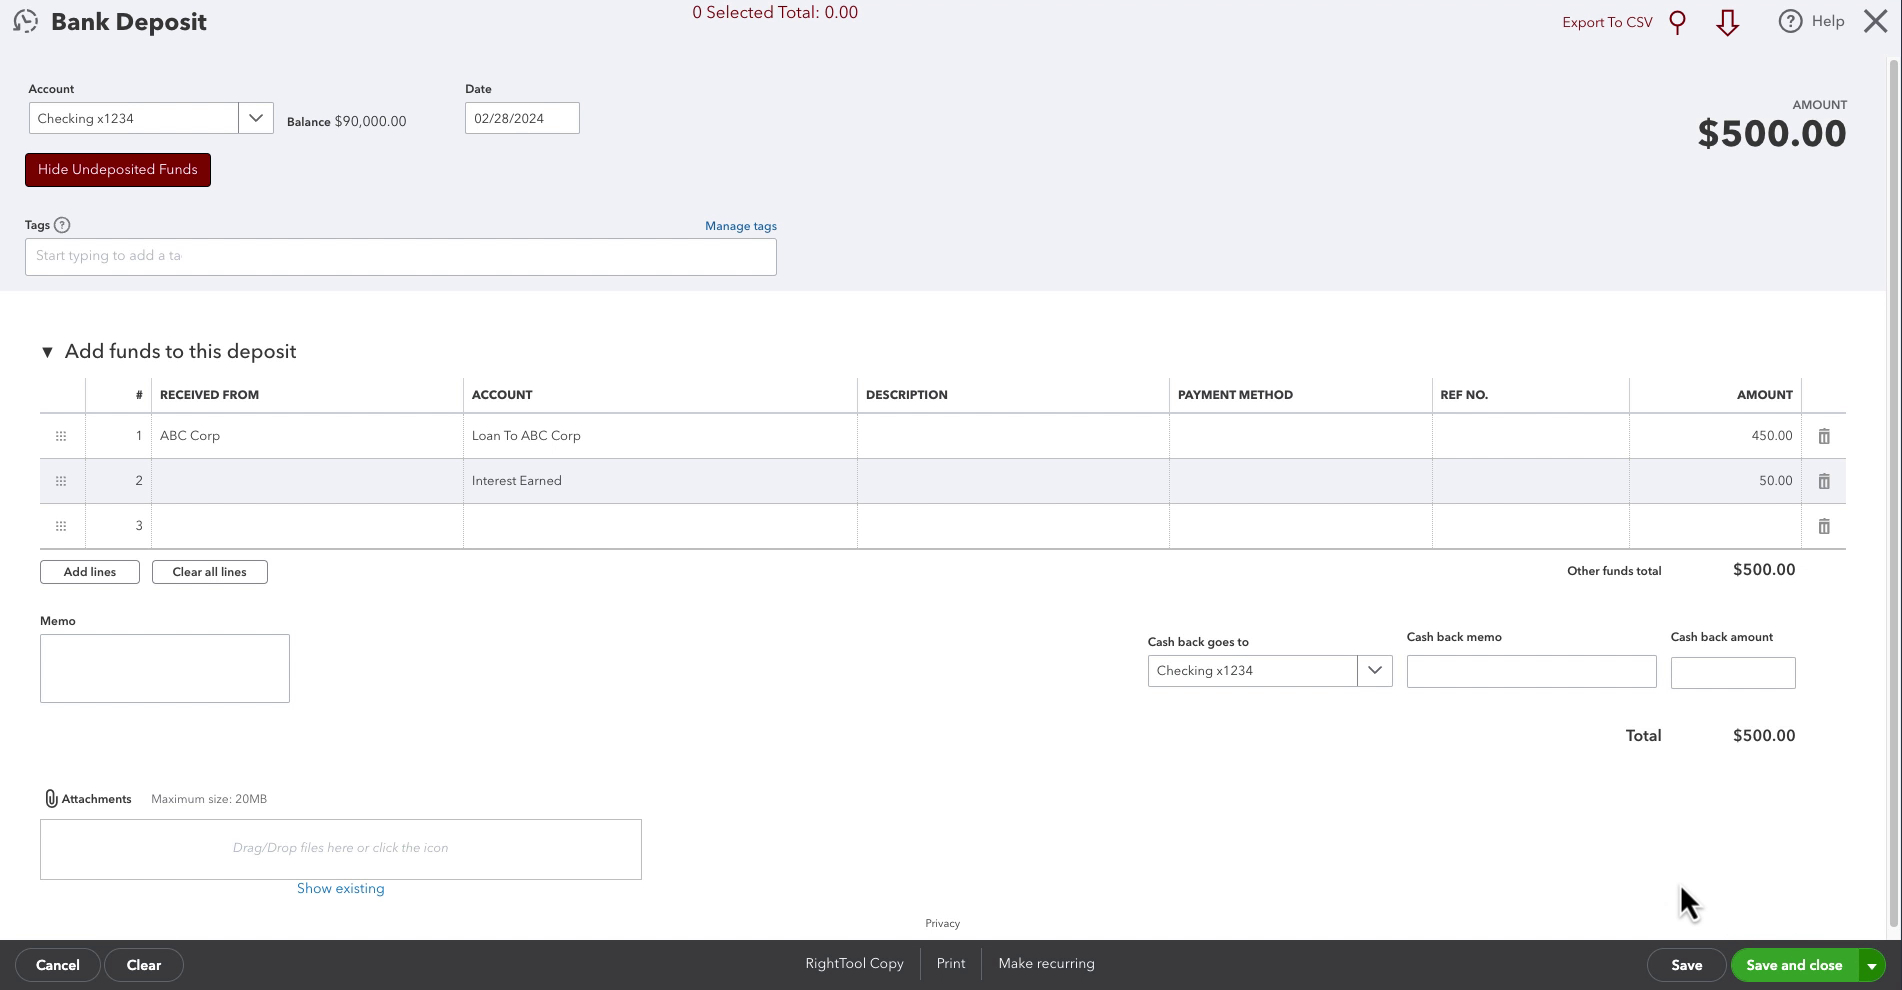This screenshot has height=990, width=1902.
Task: Open the Account dropdown arrow
Action: [x=256, y=118]
